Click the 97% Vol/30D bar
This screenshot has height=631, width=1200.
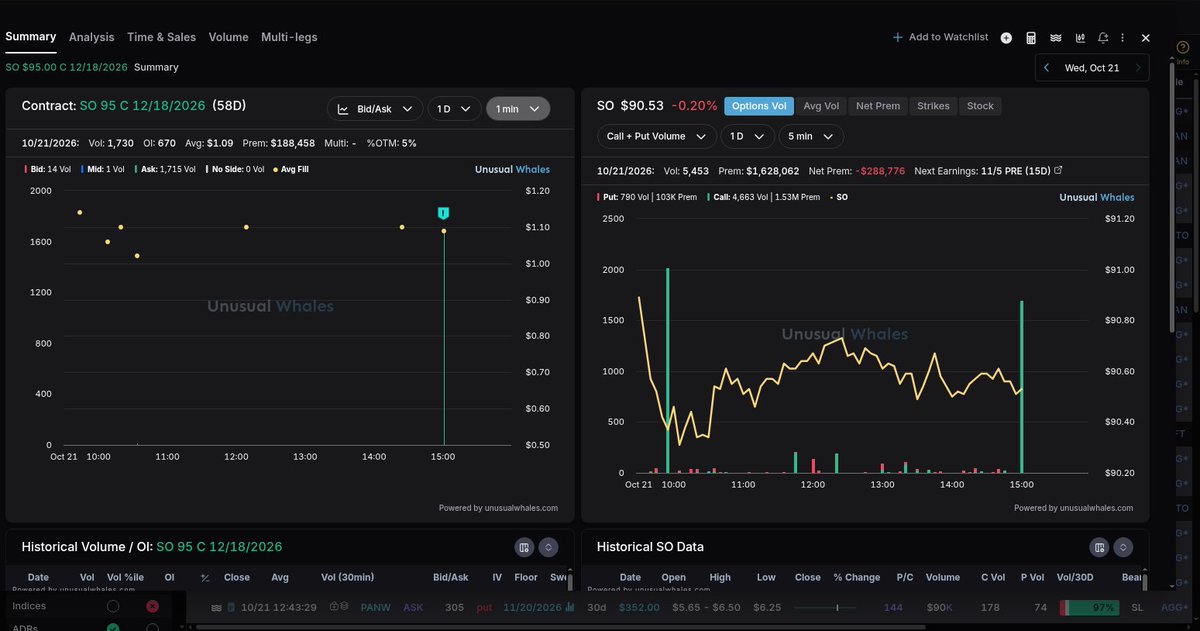tap(1088, 608)
